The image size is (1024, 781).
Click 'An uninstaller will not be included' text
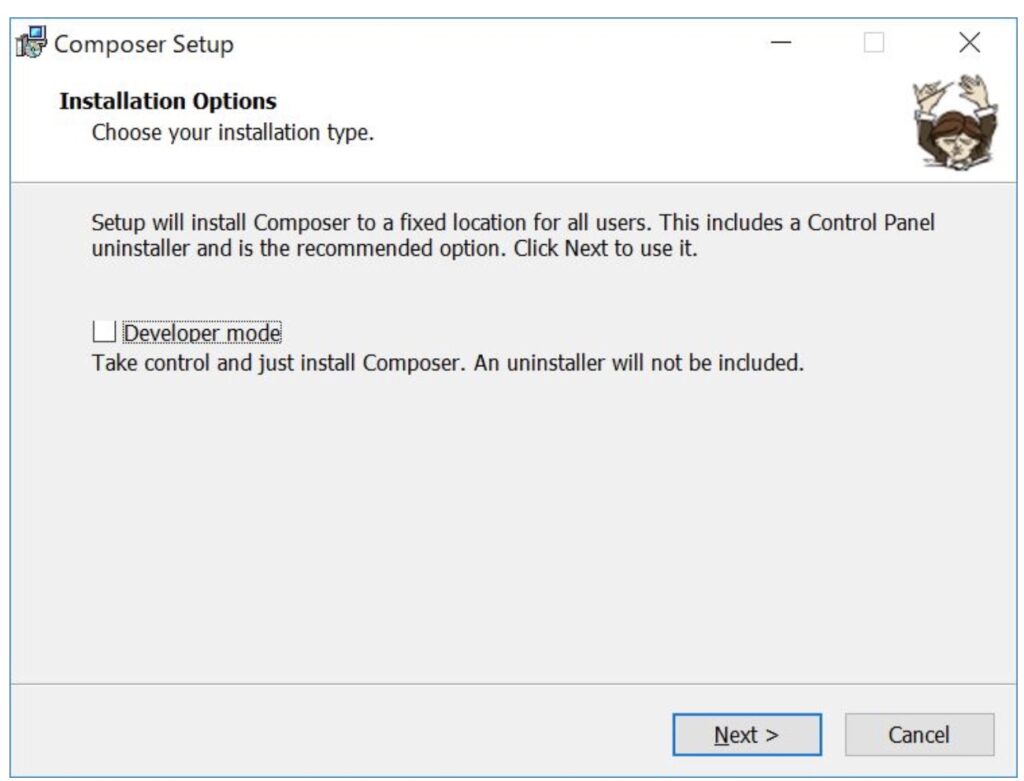(640, 363)
